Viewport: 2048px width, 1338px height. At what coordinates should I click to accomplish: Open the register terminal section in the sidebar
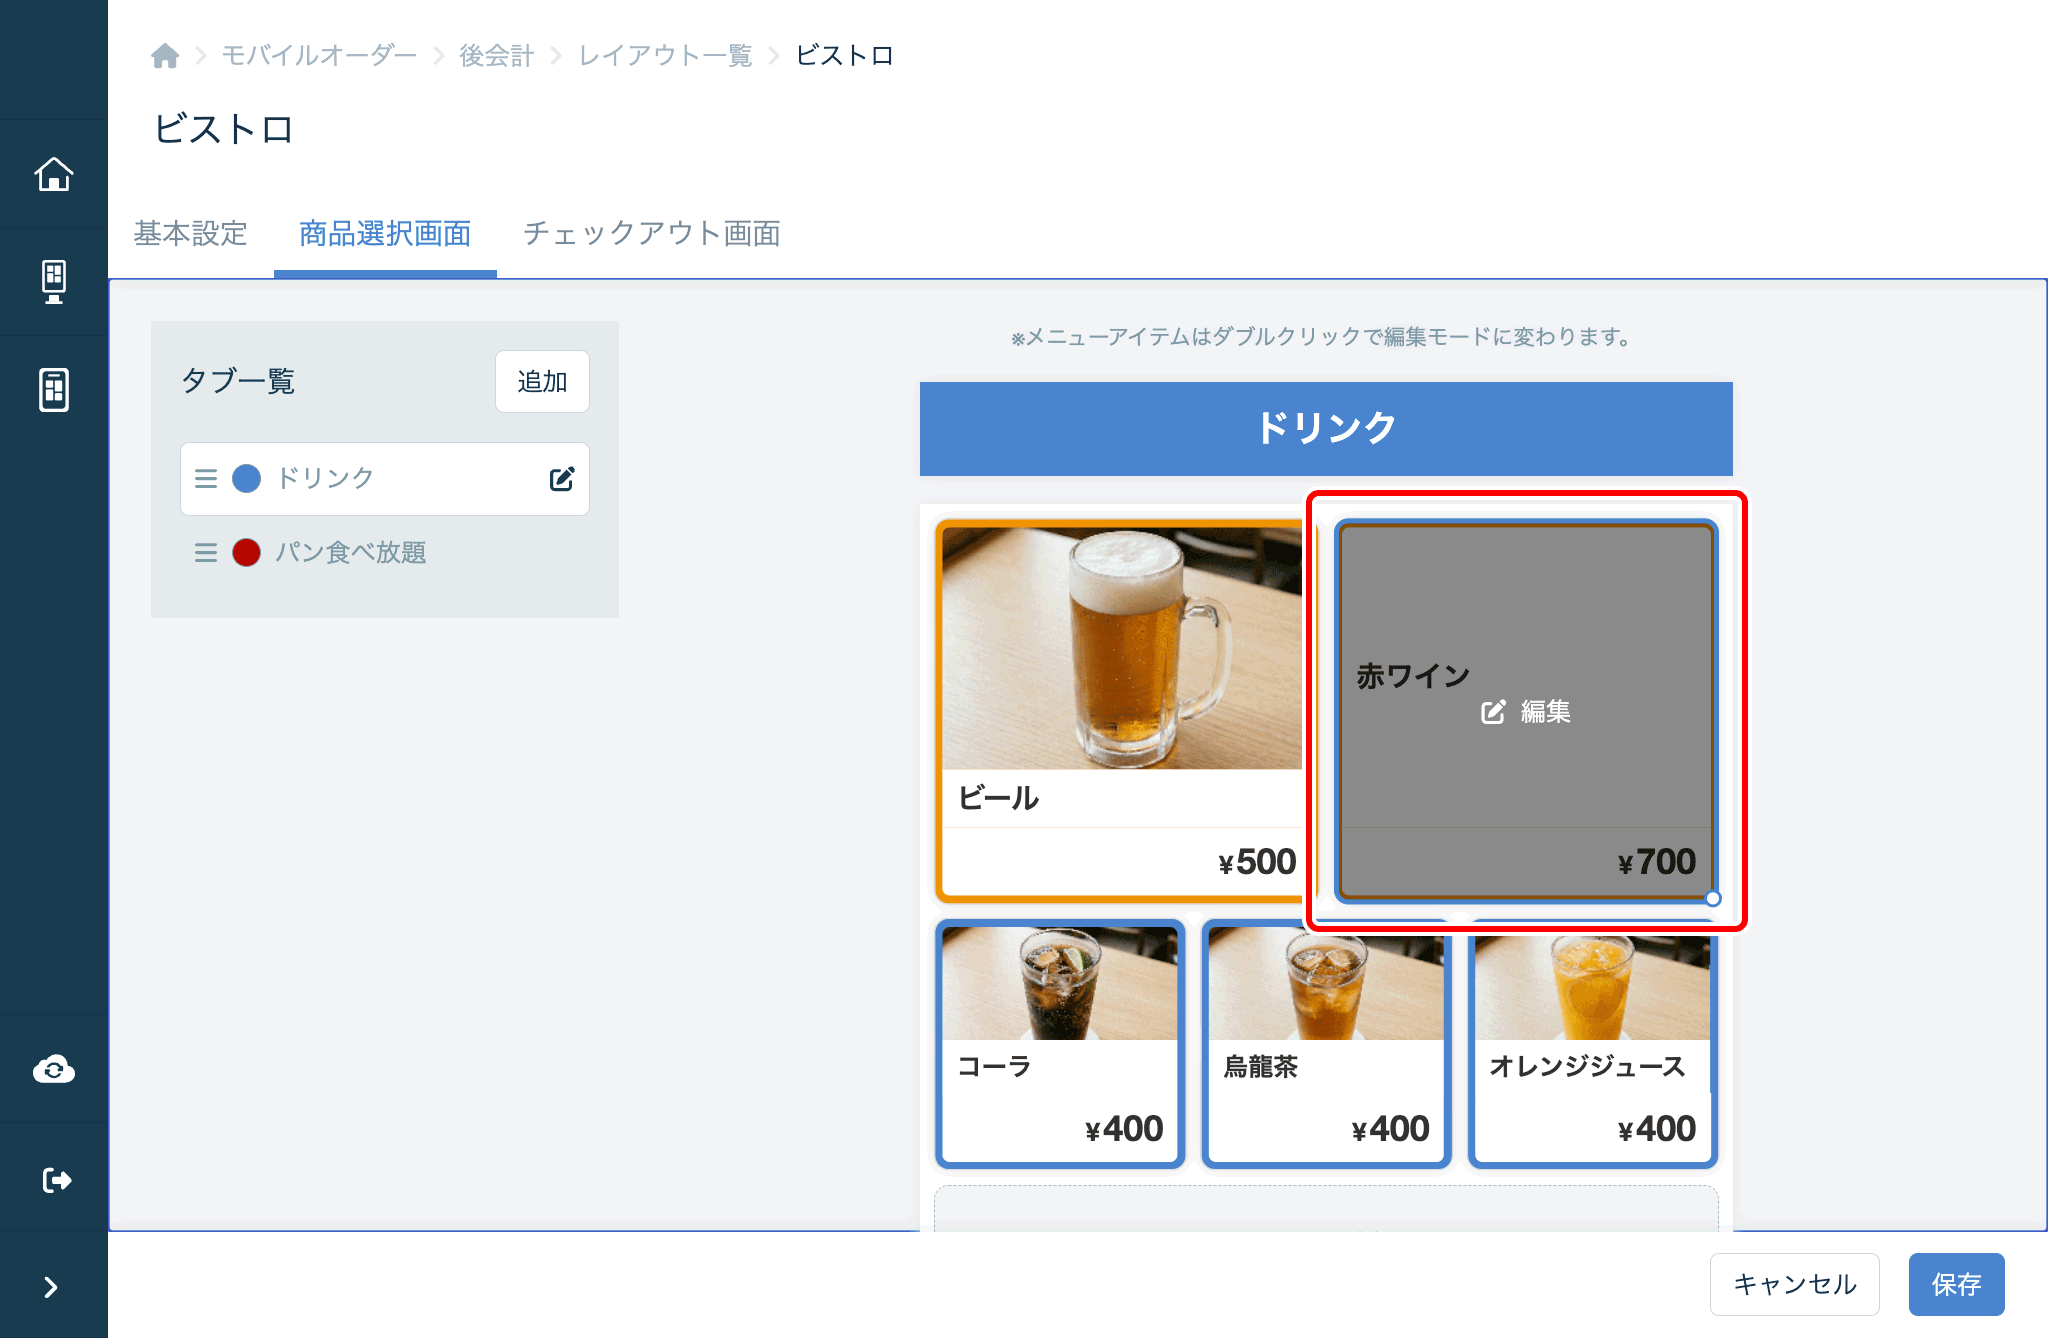click(x=54, y=281)
